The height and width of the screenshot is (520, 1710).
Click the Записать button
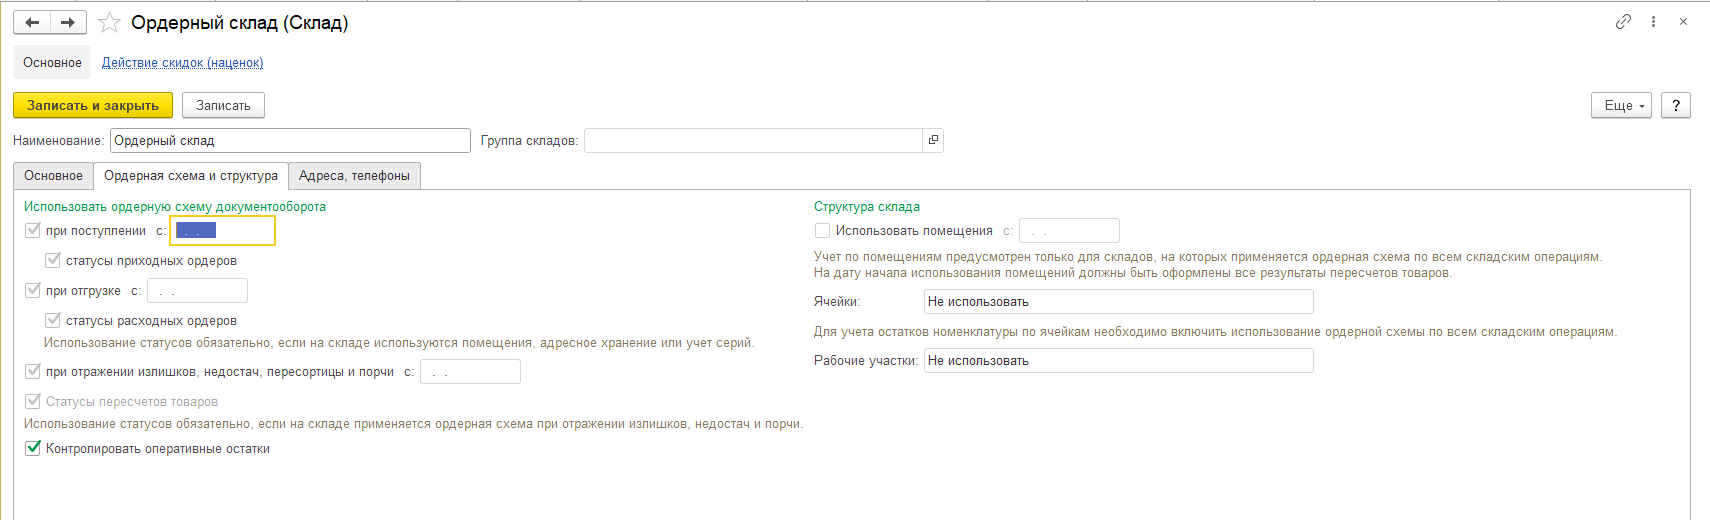pos(223,105)
